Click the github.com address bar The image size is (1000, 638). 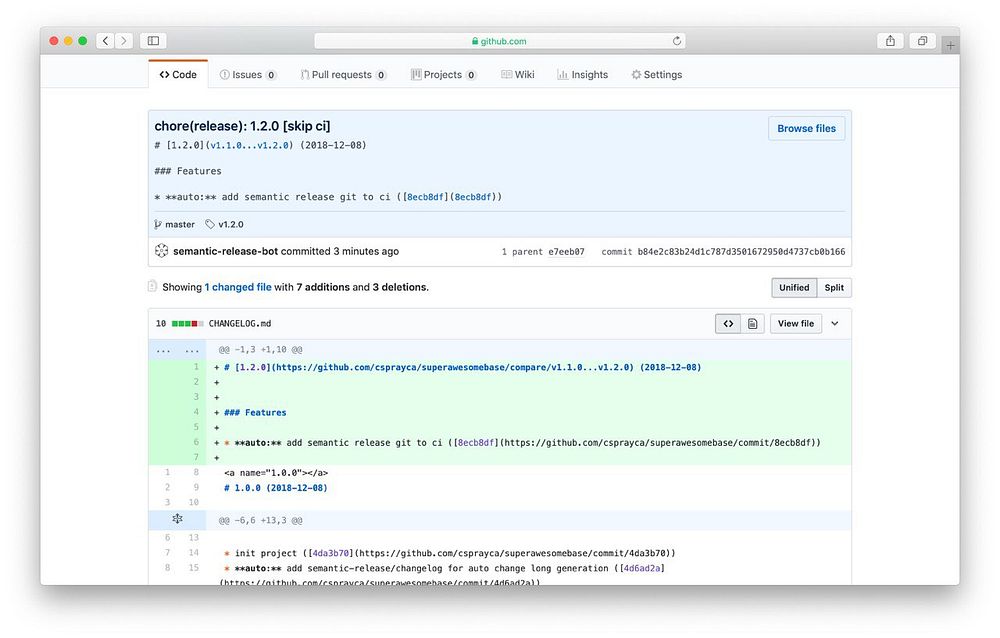(x=500, y=41)
